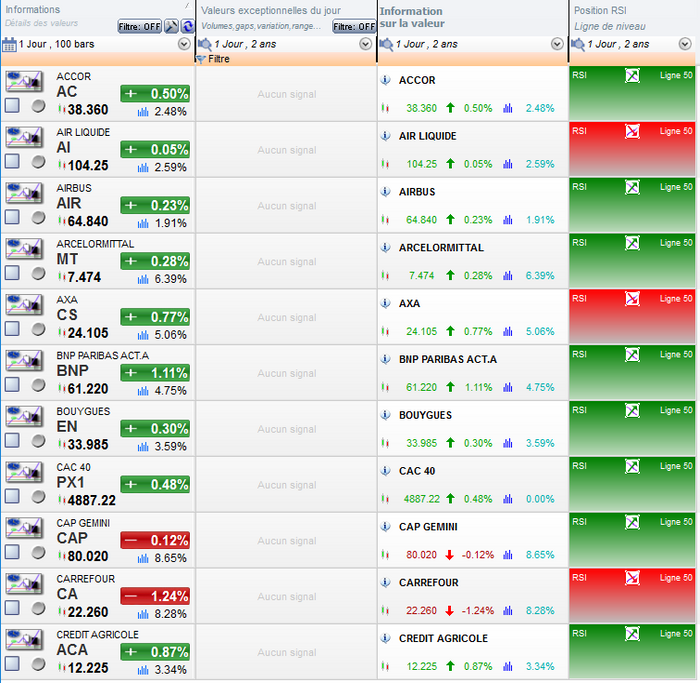Click the RSI crossing icon for AXA

tap(632, 299)
